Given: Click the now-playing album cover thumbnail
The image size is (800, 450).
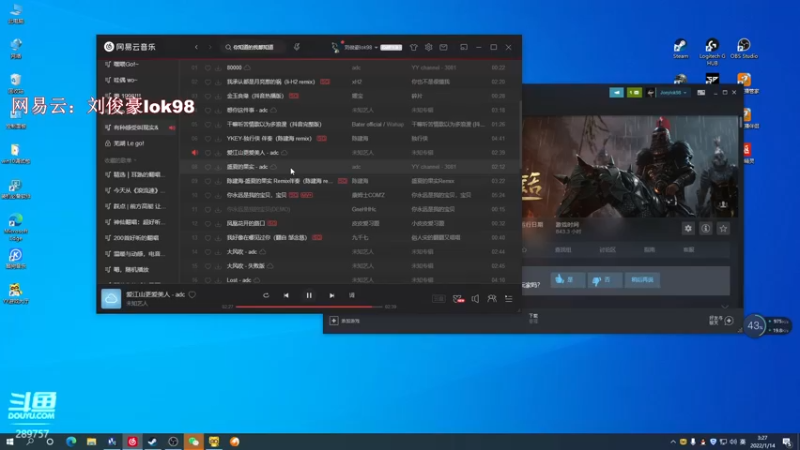Looking at the screenshot, I should coord(111,299).
